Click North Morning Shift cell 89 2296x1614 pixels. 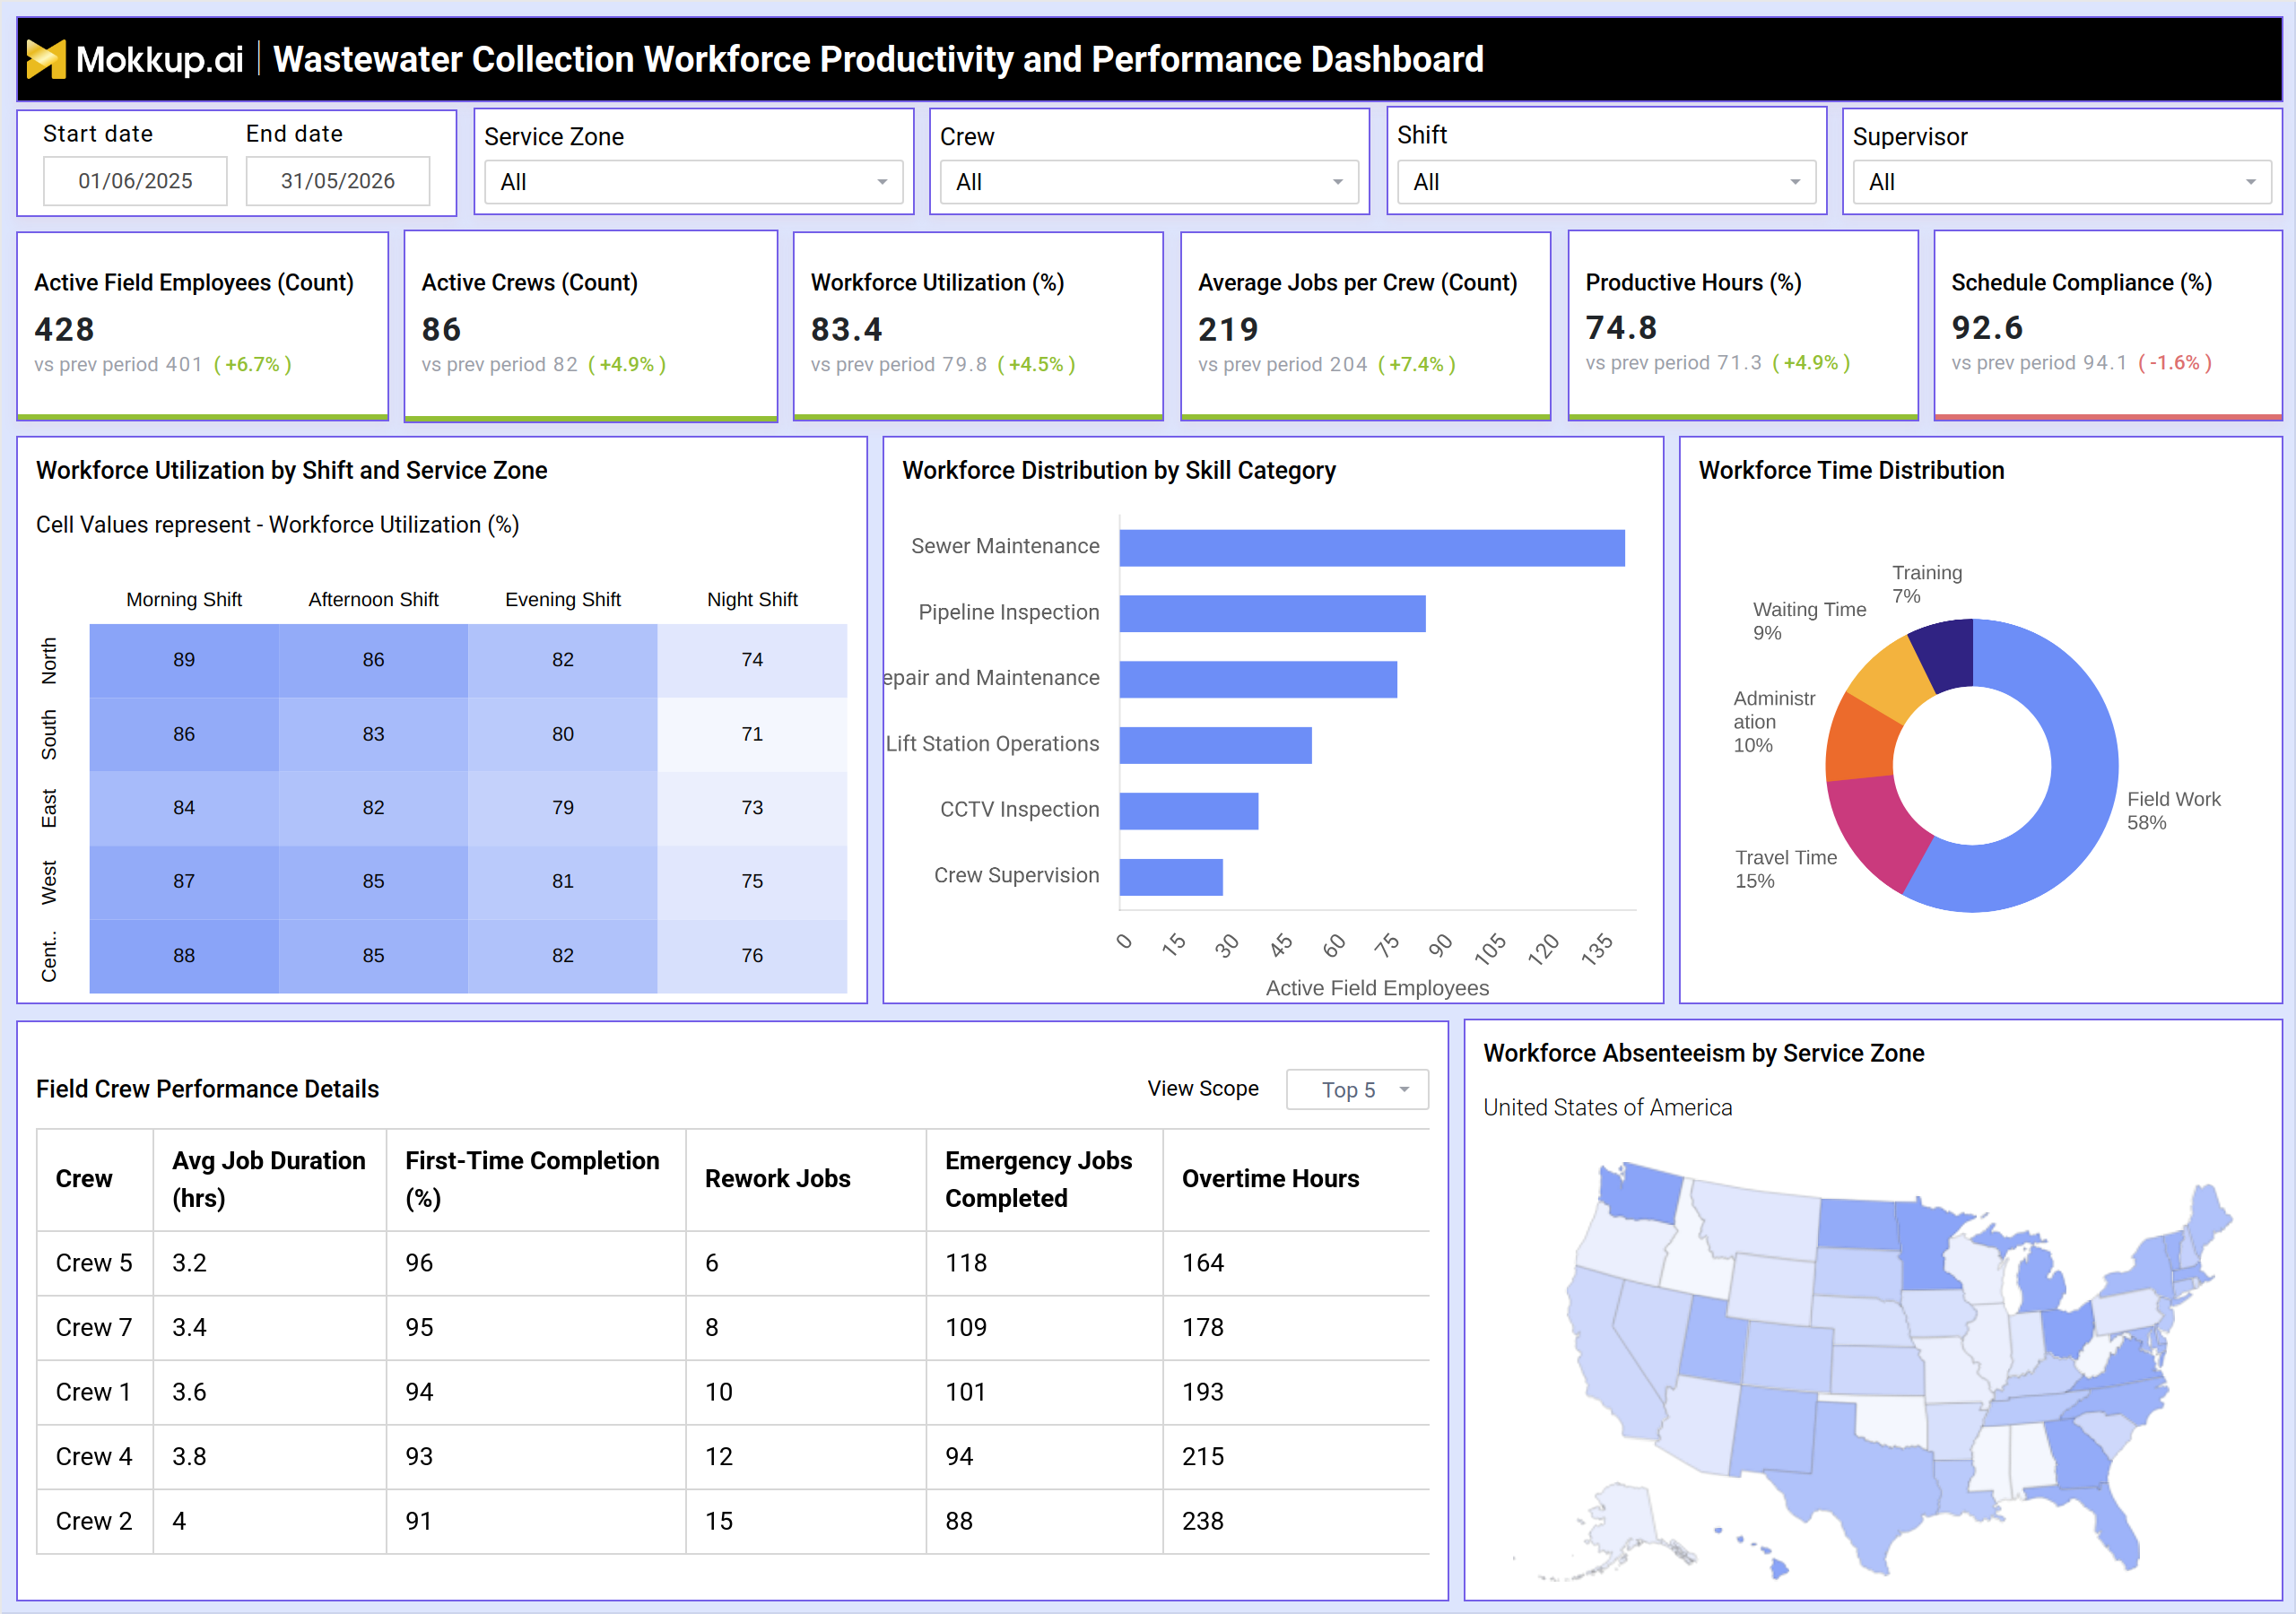coord(184,660)
